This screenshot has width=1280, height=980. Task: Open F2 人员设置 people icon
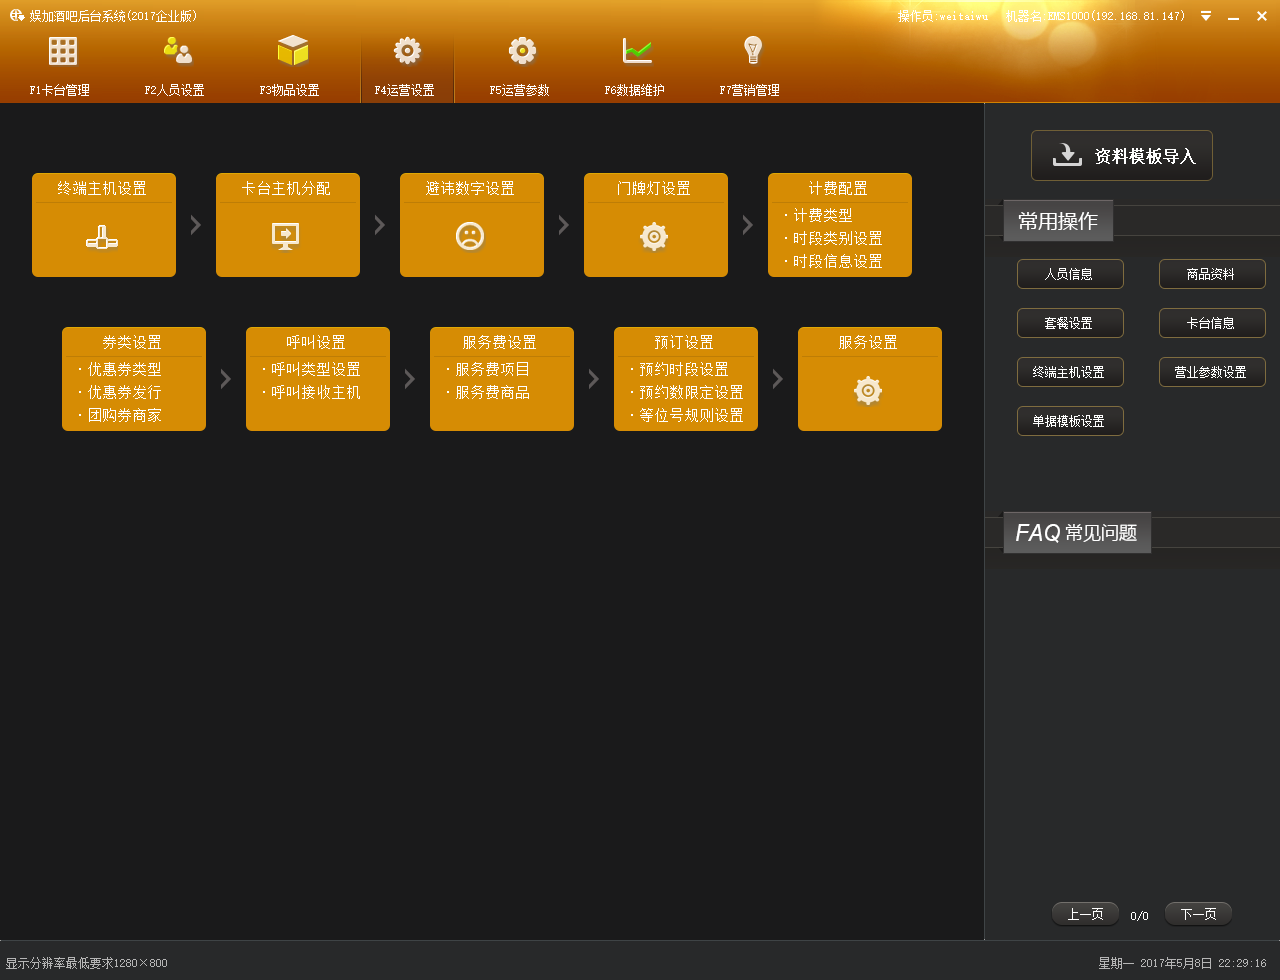[x=176, y=51]
